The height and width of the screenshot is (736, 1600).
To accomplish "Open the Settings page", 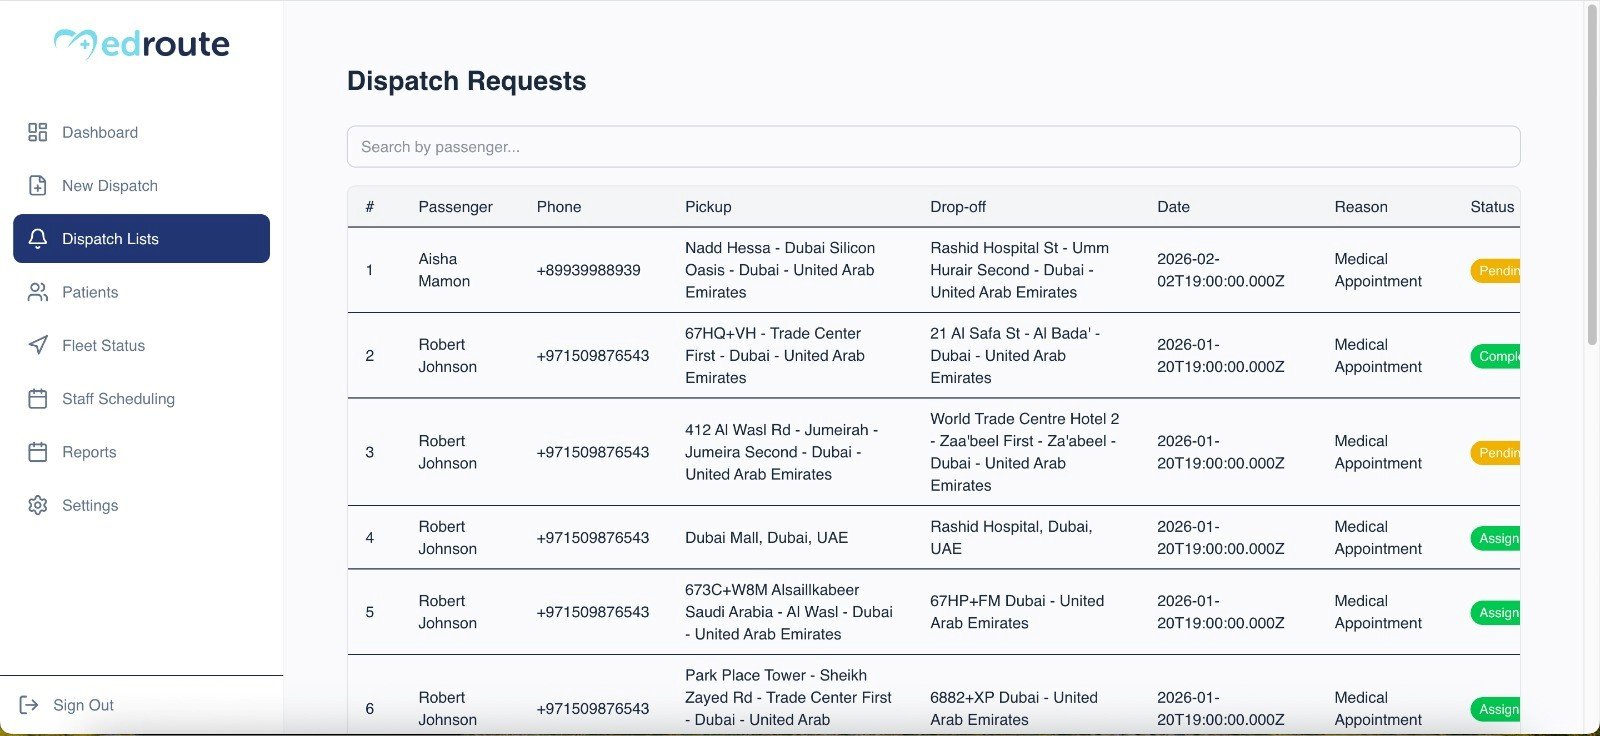I will click(141, 505).
